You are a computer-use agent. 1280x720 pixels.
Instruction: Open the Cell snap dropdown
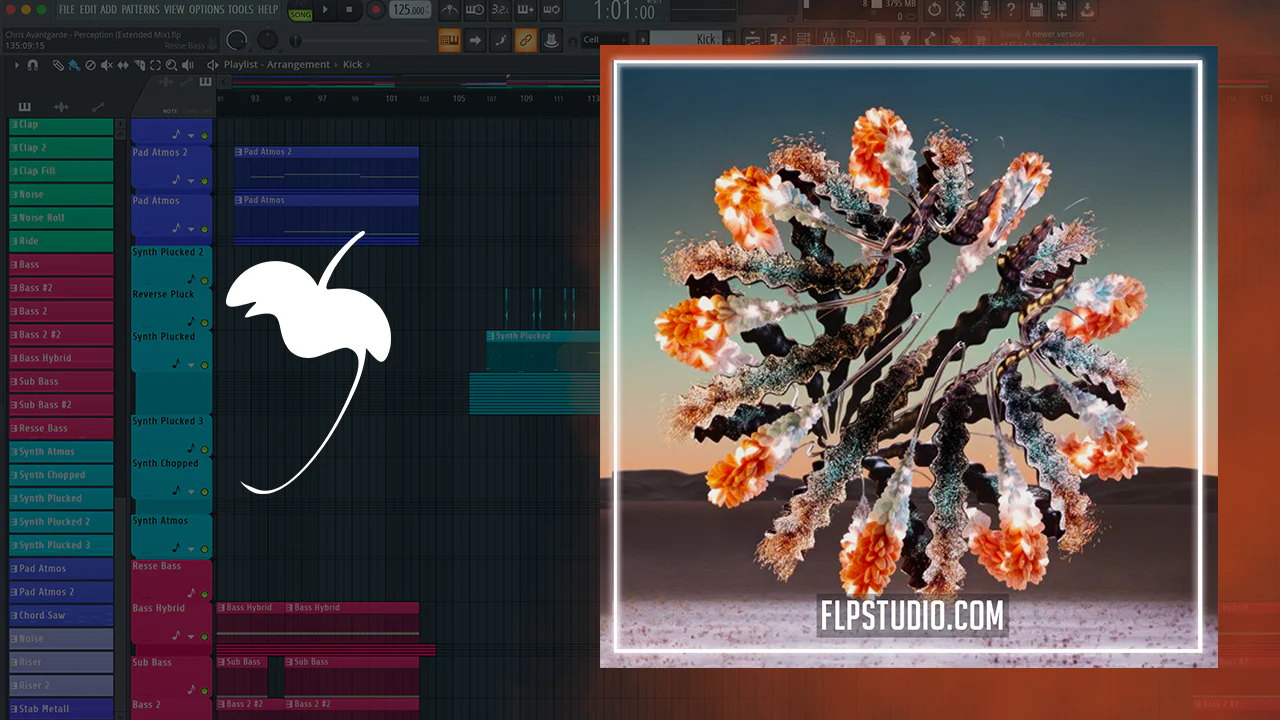[604, 40]
